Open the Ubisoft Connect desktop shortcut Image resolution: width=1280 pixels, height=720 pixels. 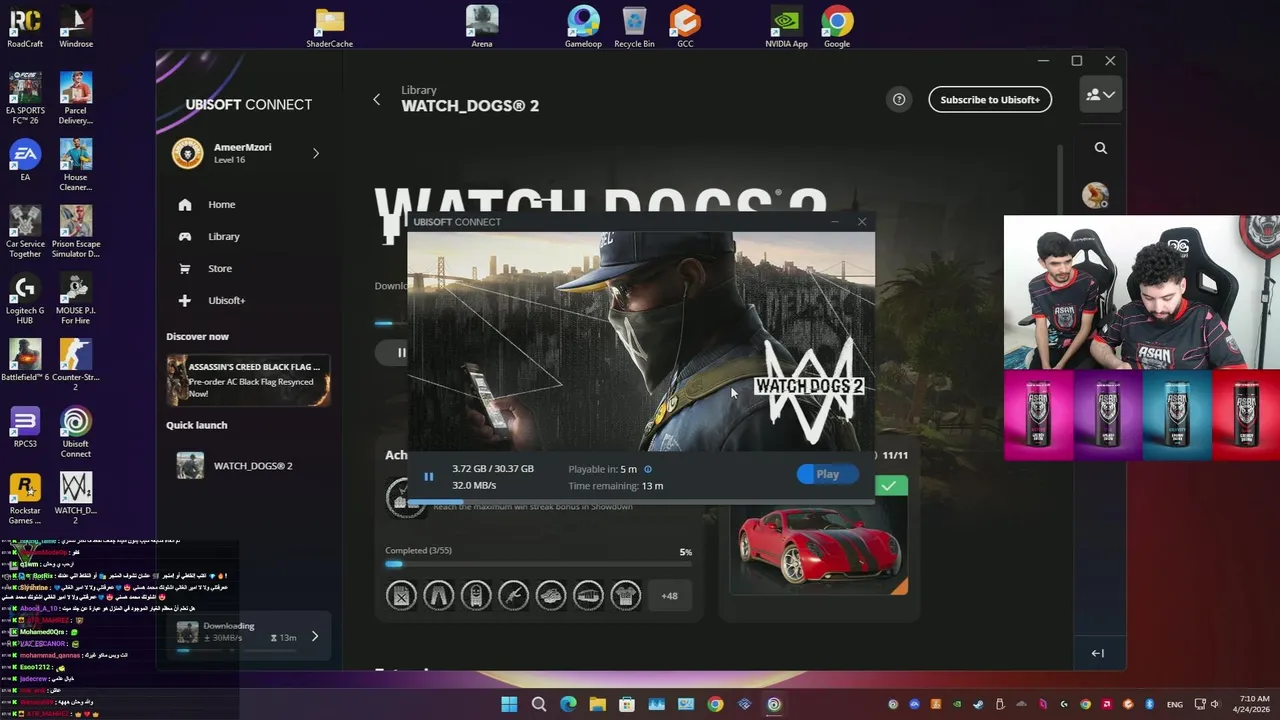coord(76,432)
